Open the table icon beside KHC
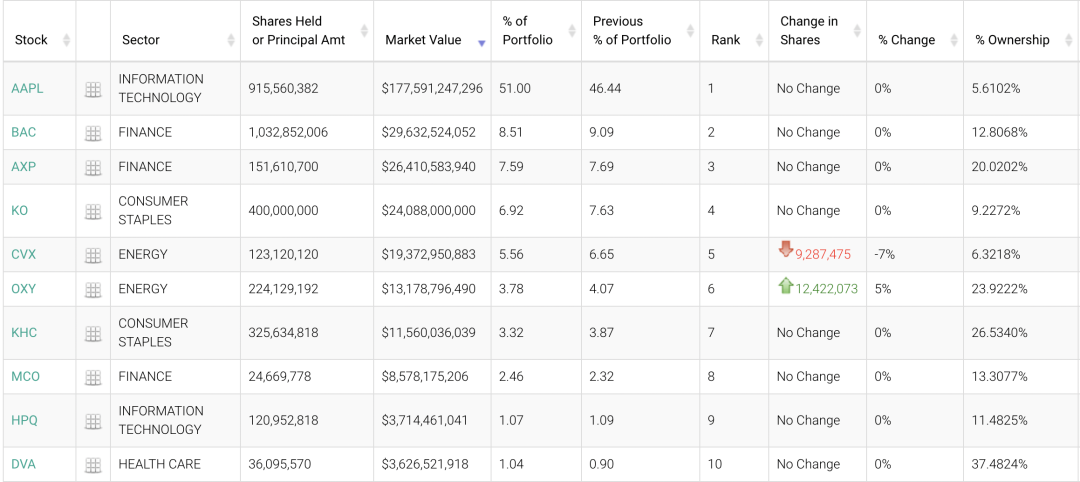 [x=93, y=333]
